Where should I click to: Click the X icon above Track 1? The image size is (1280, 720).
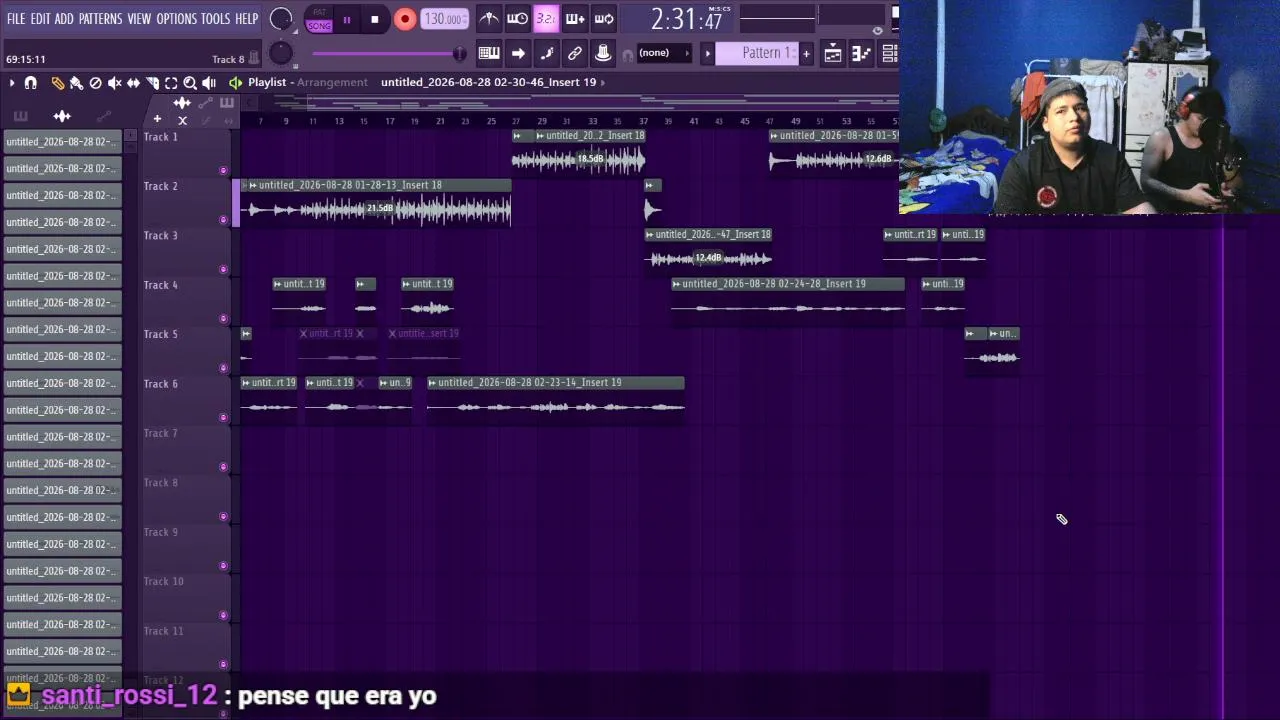pyautogui.click(x=182, y=120)
